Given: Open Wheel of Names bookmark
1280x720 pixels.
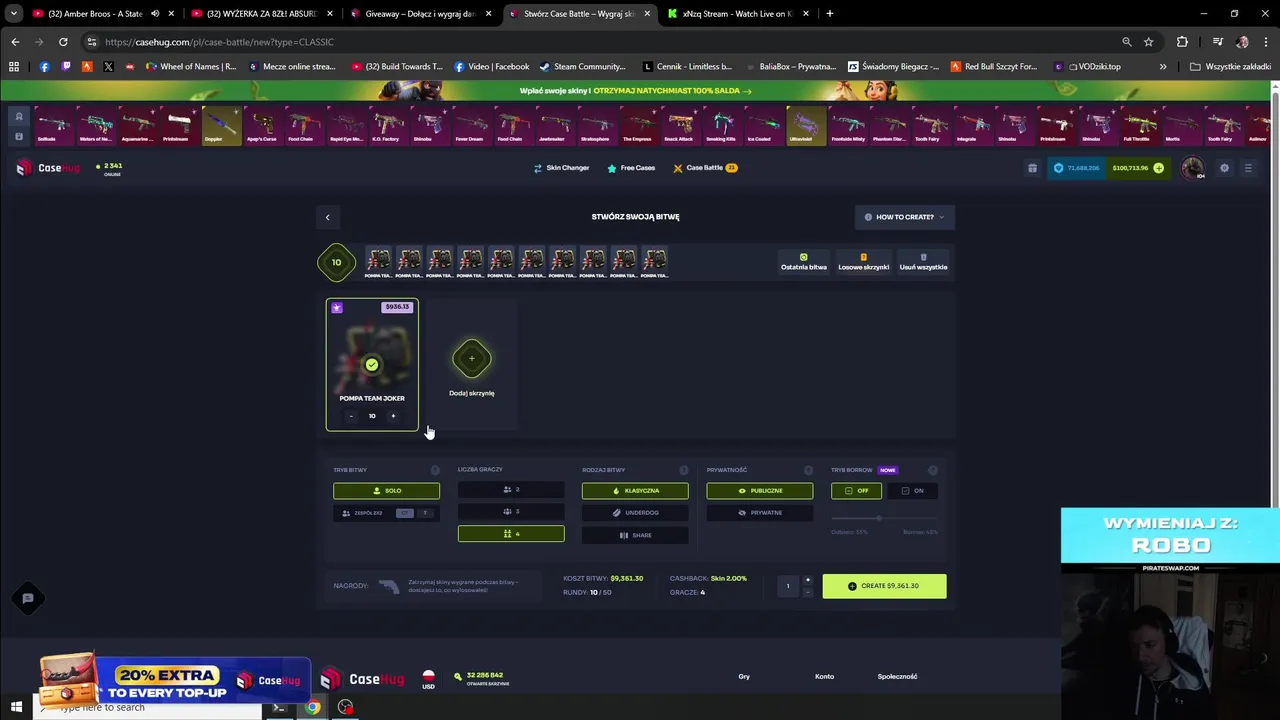Looking at the screenshot, I should tap(191, 67).
